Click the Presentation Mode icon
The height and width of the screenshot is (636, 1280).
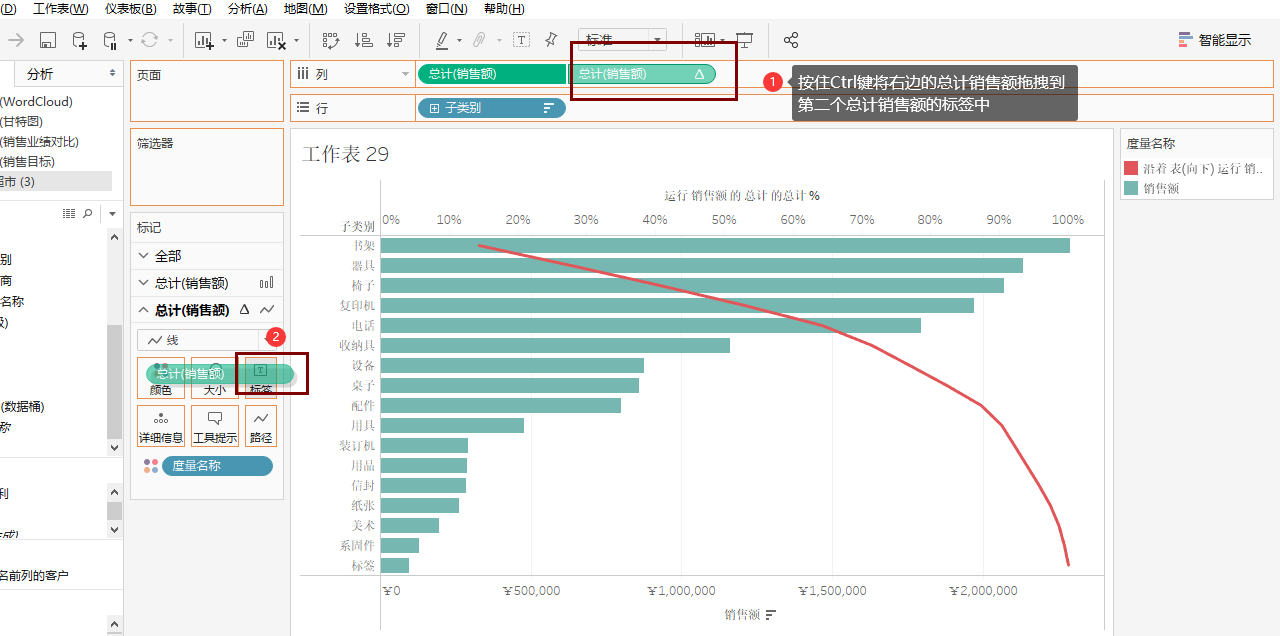point(744,40)
